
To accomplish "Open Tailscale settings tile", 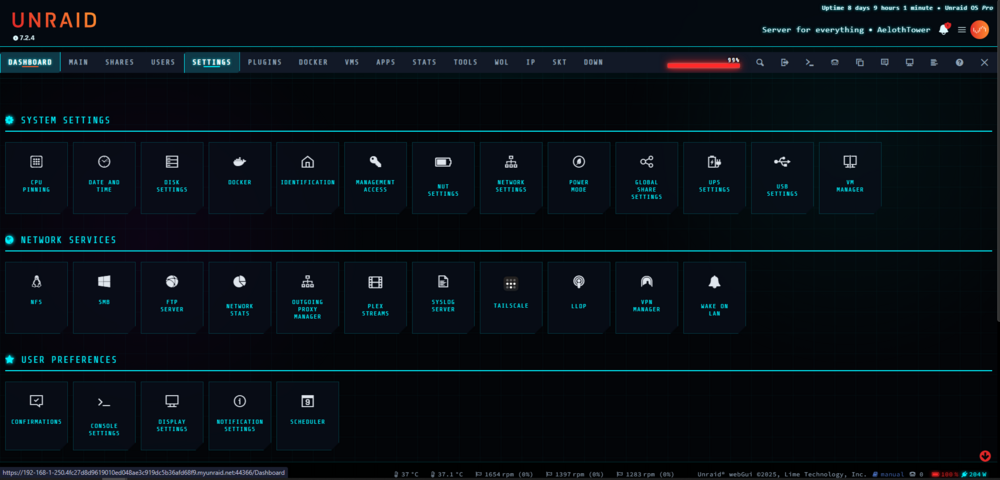I will click(511, 298).
